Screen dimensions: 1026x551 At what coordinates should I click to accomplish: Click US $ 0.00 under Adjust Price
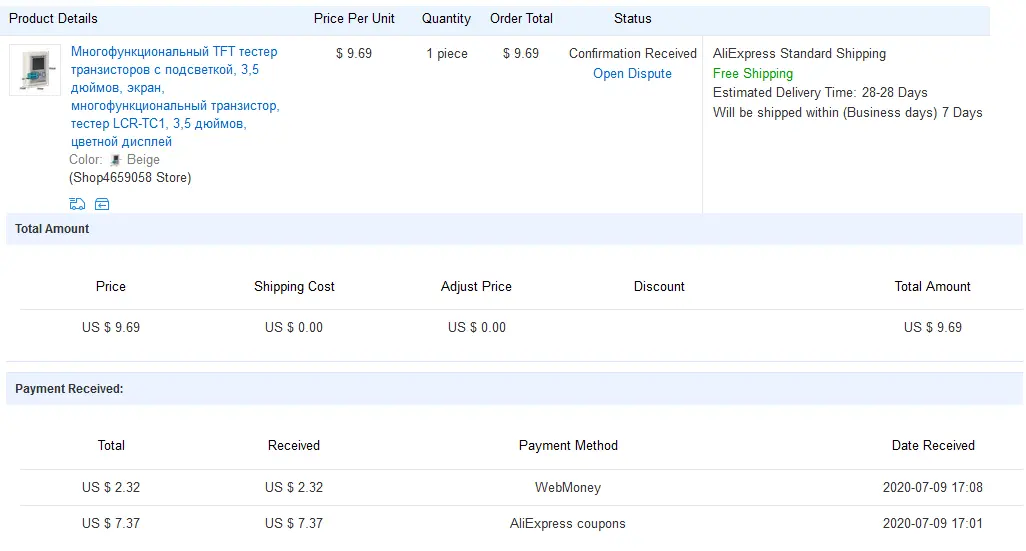point(477,327)
